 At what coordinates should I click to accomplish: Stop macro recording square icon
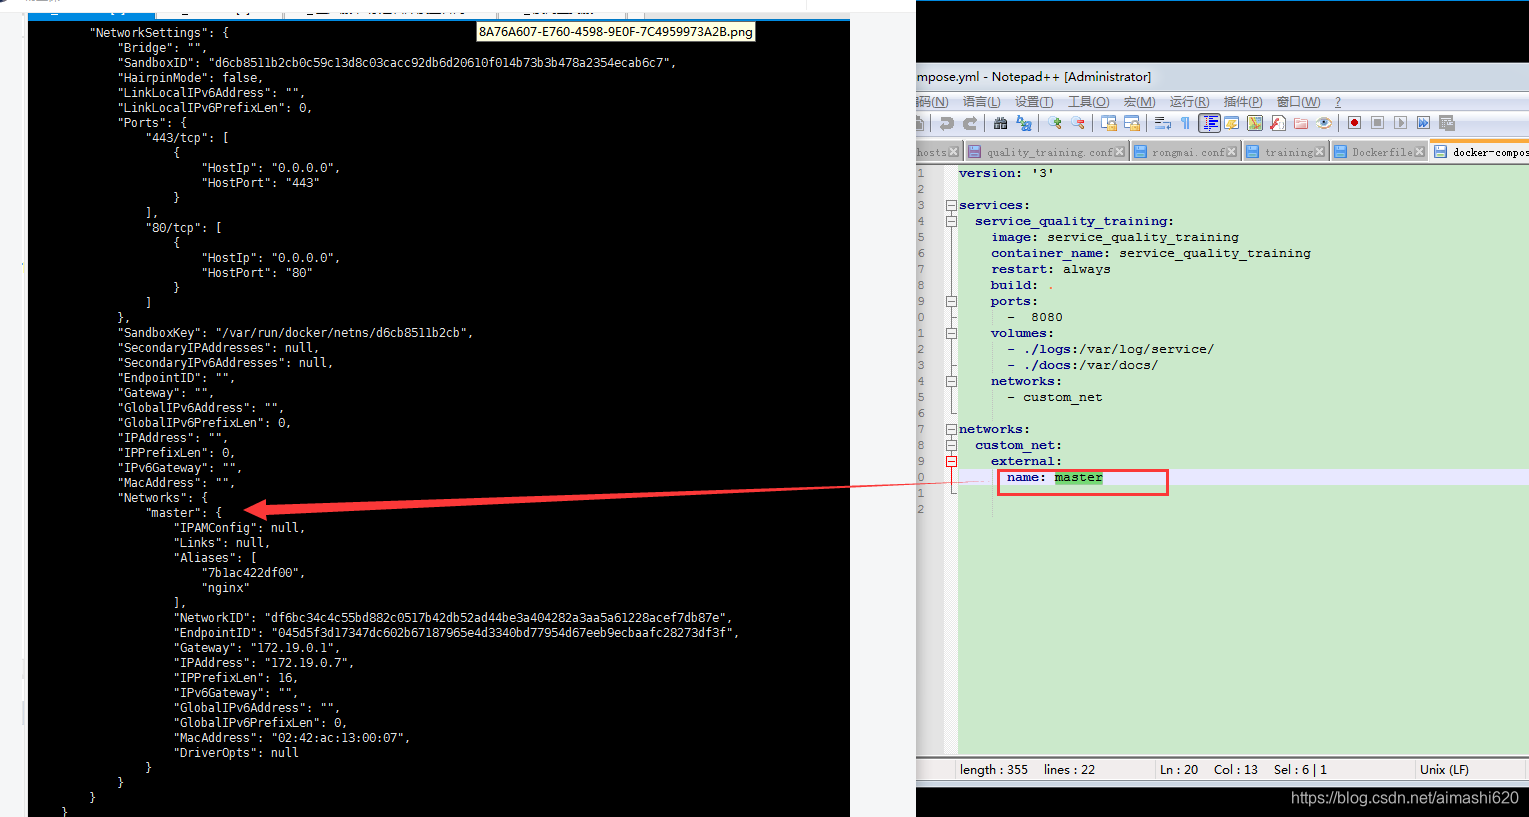[x=1377, y=122]
